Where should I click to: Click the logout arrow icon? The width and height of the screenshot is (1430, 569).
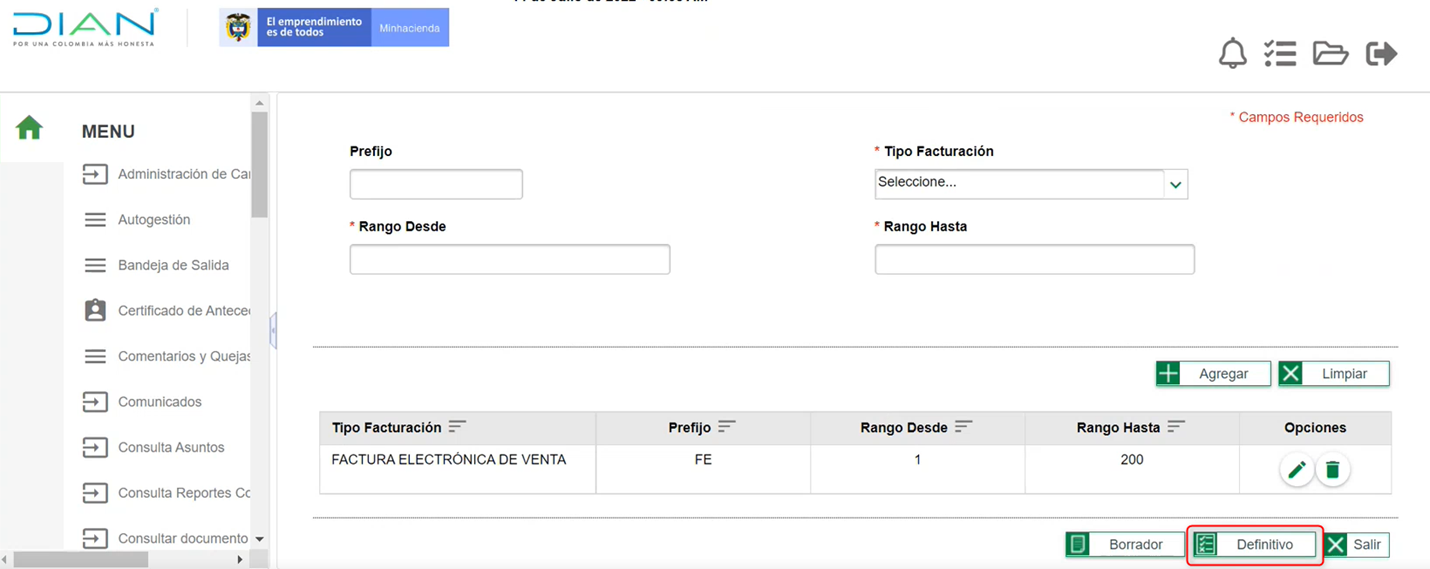click(1381, 53)
